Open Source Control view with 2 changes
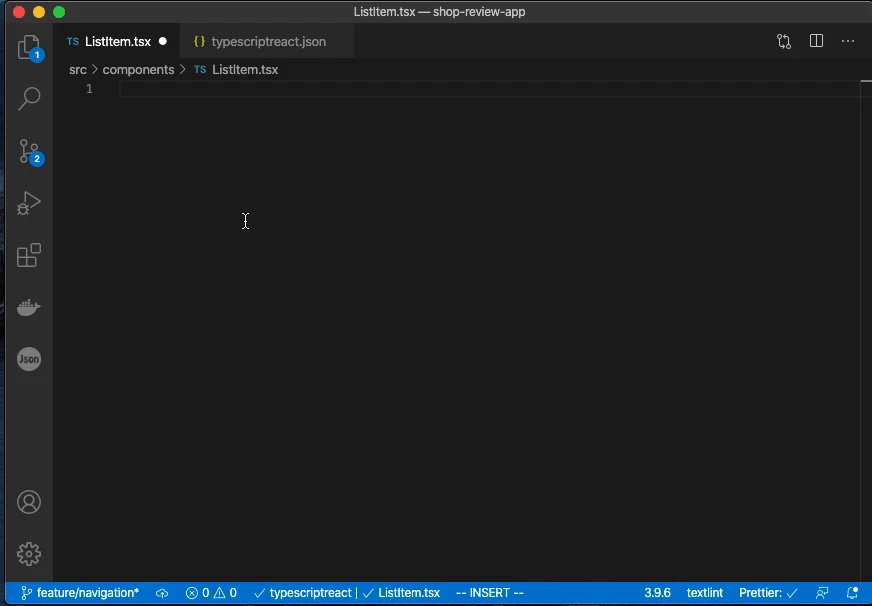The height and width of the screenshot is (606, 872). [29, 151]
